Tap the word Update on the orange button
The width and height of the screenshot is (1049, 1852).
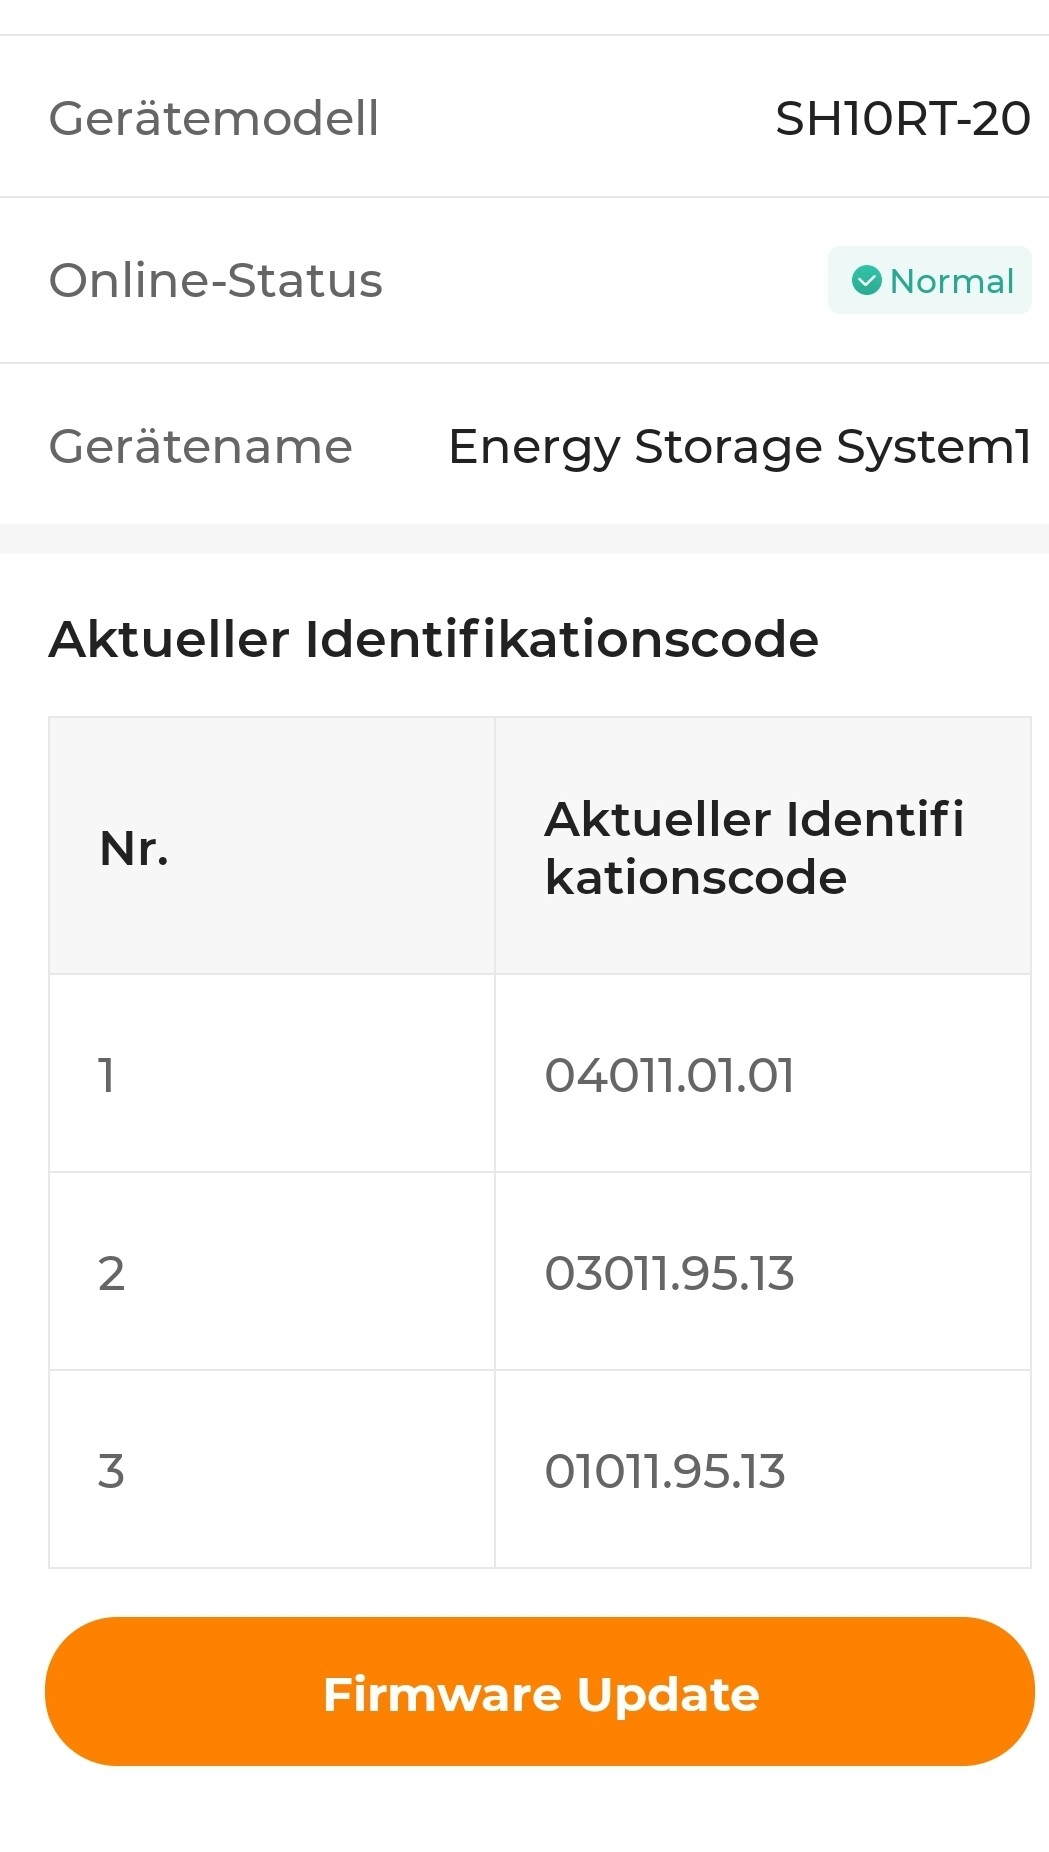click(668, 1694)
